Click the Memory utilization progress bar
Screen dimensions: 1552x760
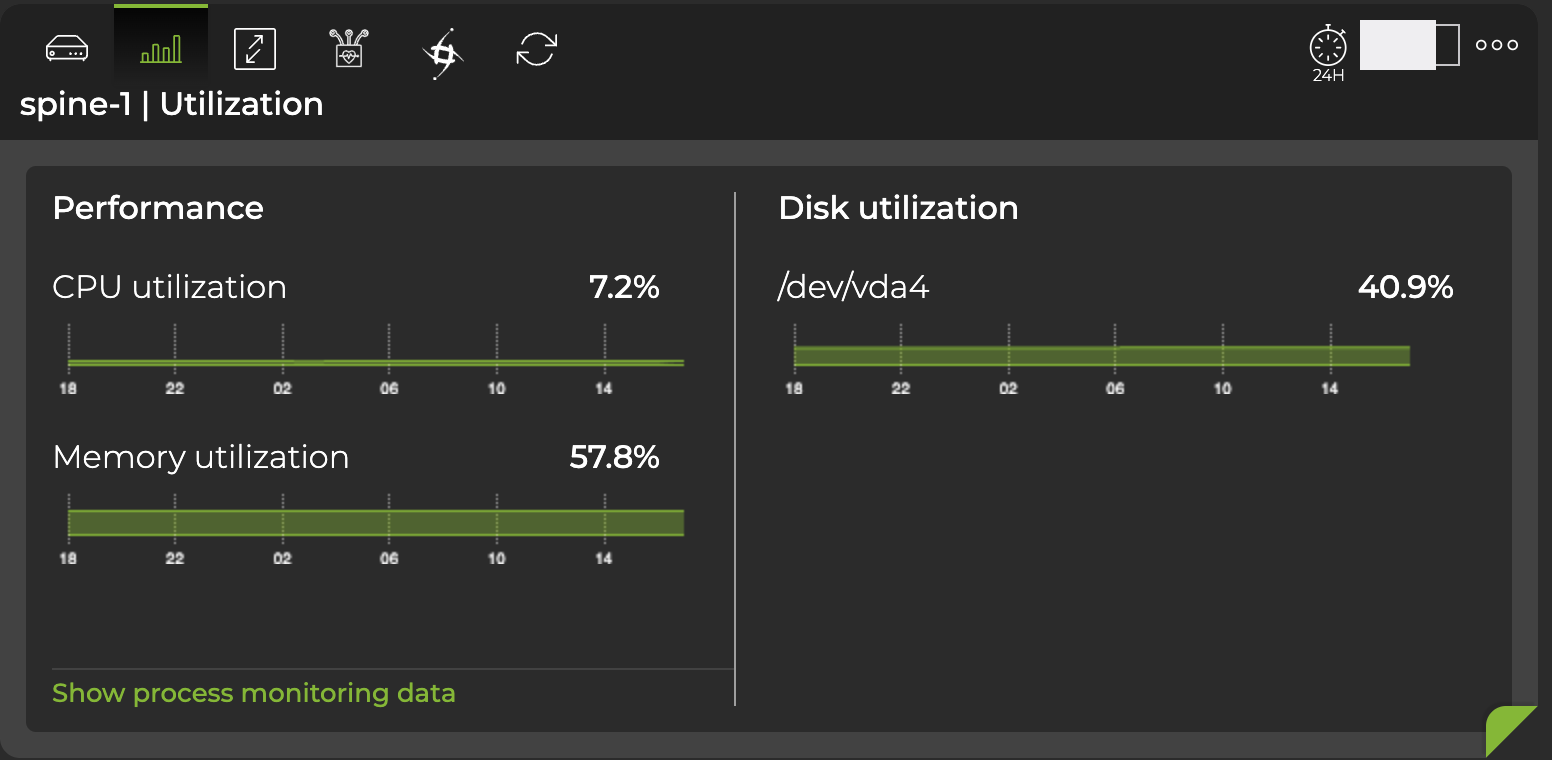point(375,521)
